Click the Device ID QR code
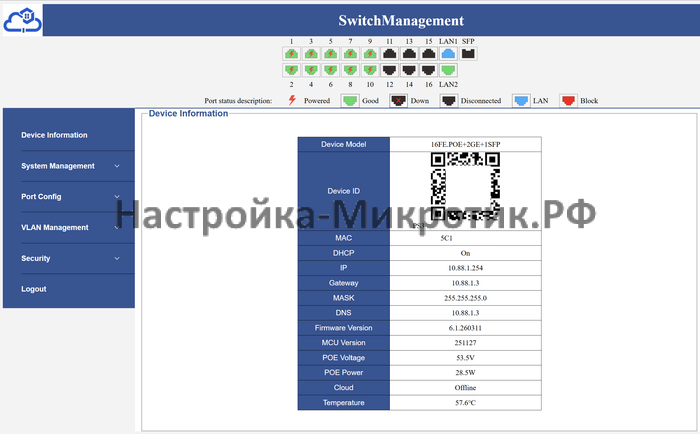700x434 pixels. click(x=465, y=186)
